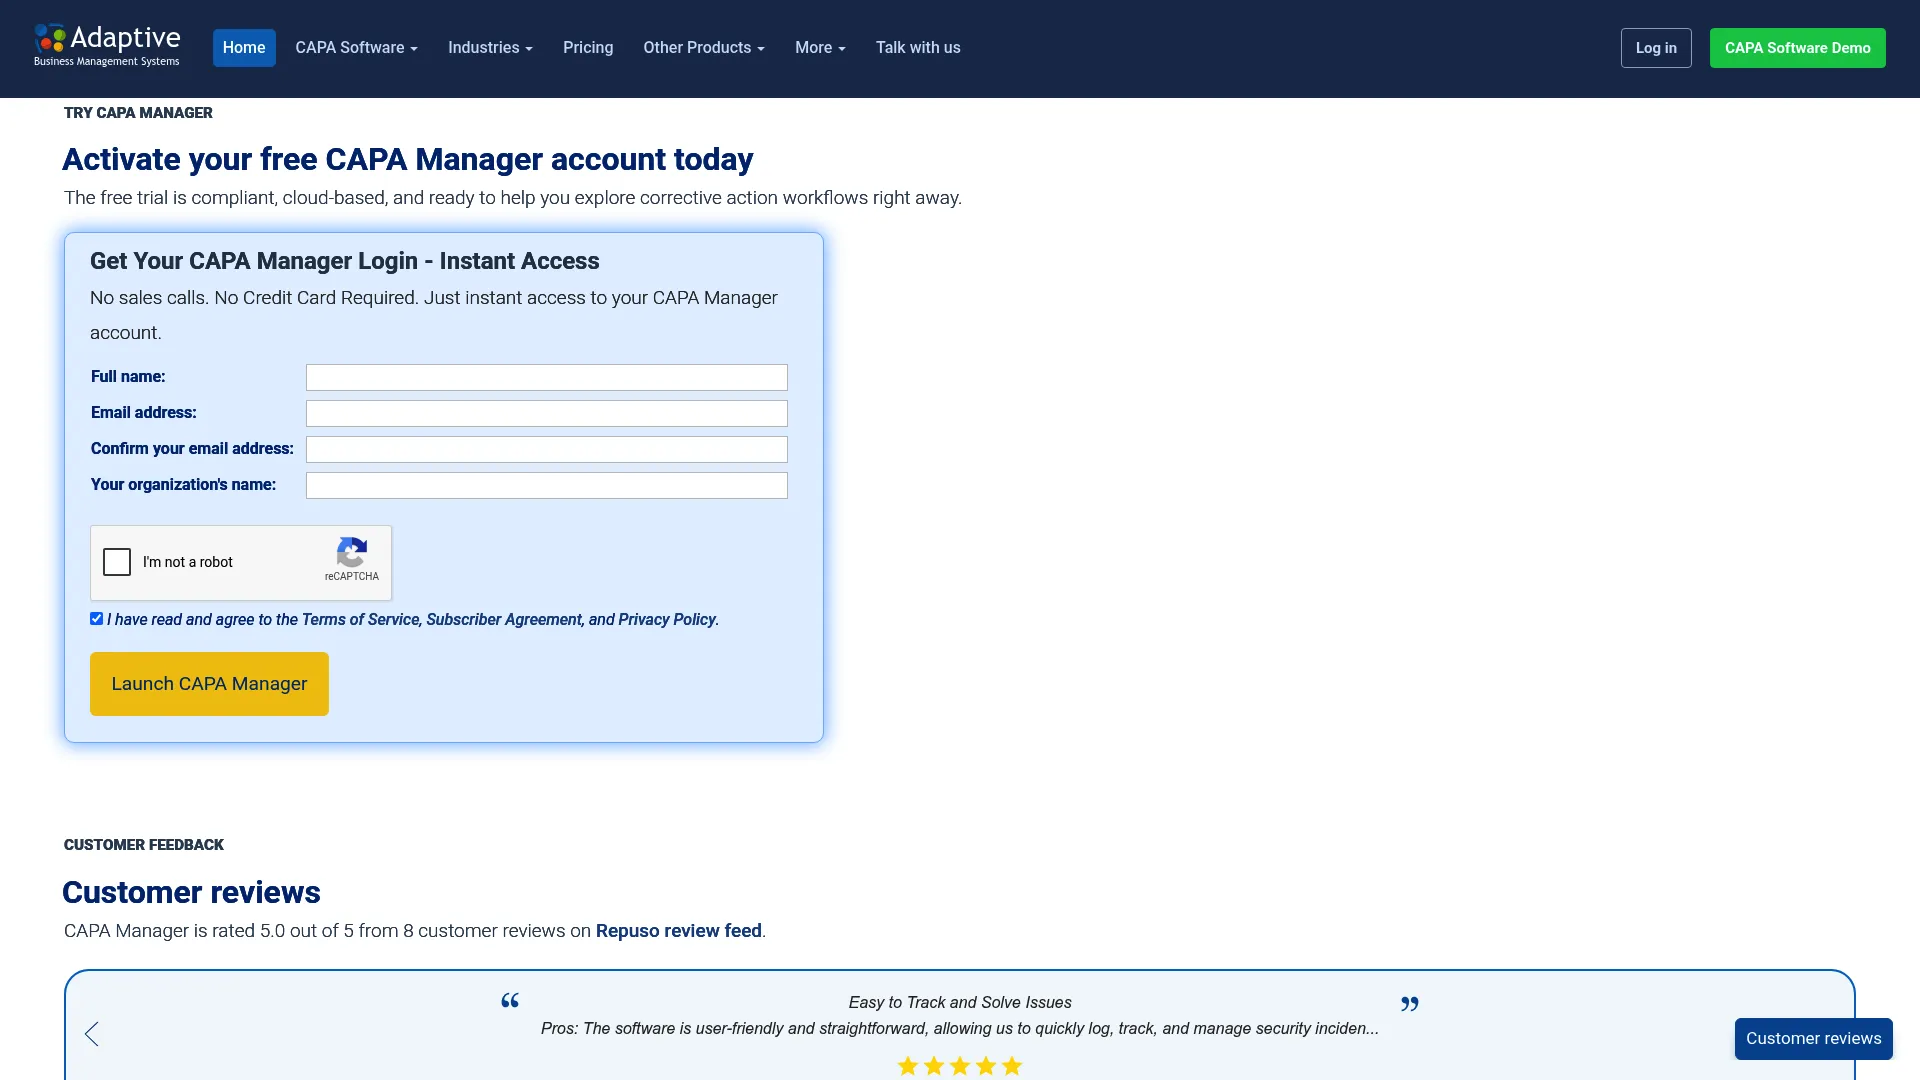Image resolution: width=1920 pixels, height=1080 pixels.
Task: Open the Repuso review feed link
Action: [679, 931]
